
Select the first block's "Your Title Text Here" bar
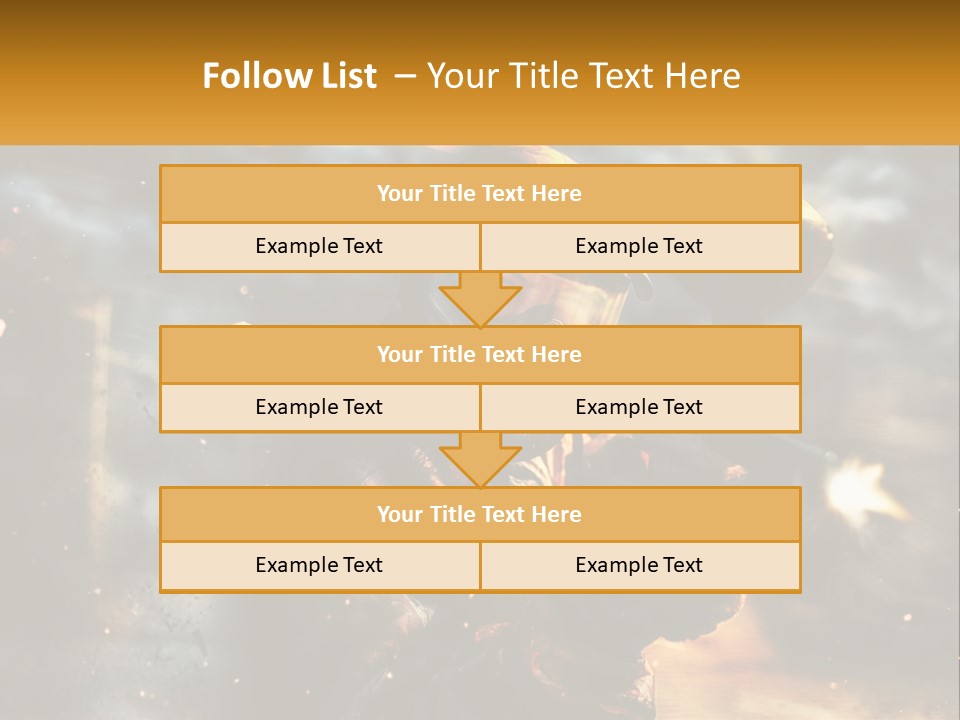(480, 193)
